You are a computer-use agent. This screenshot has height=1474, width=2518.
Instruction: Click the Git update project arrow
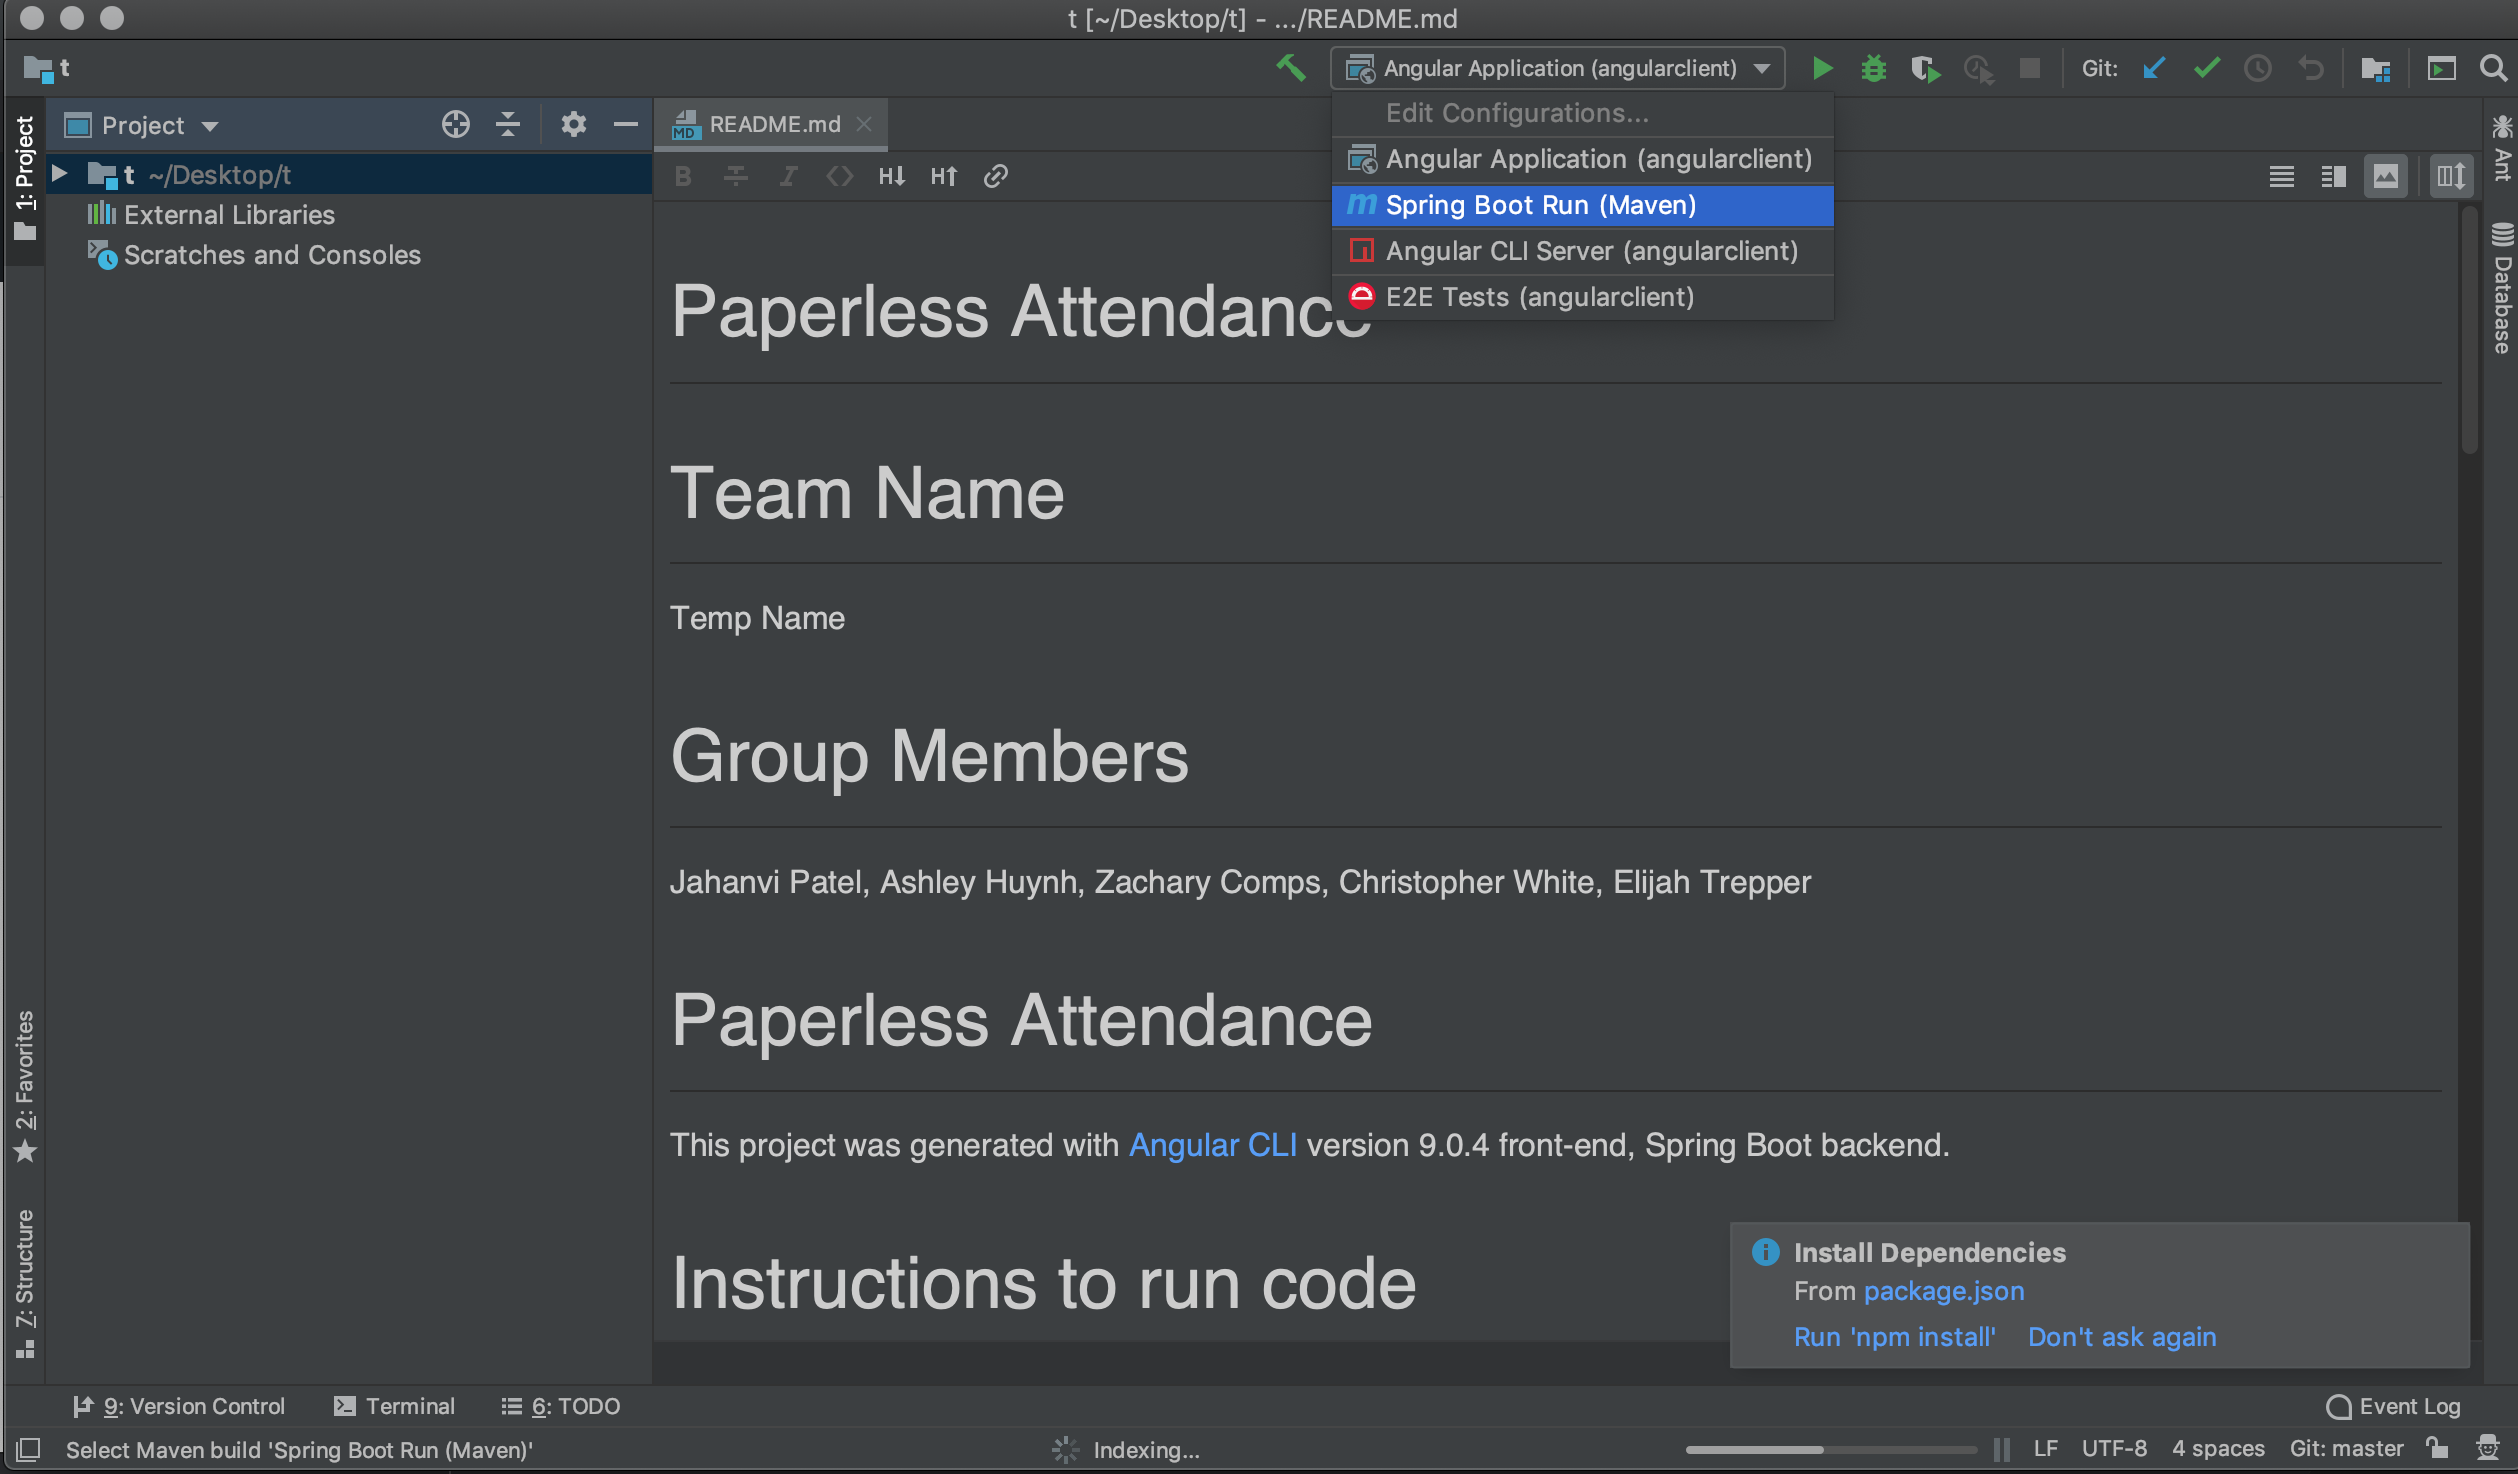pos(2154,68)
